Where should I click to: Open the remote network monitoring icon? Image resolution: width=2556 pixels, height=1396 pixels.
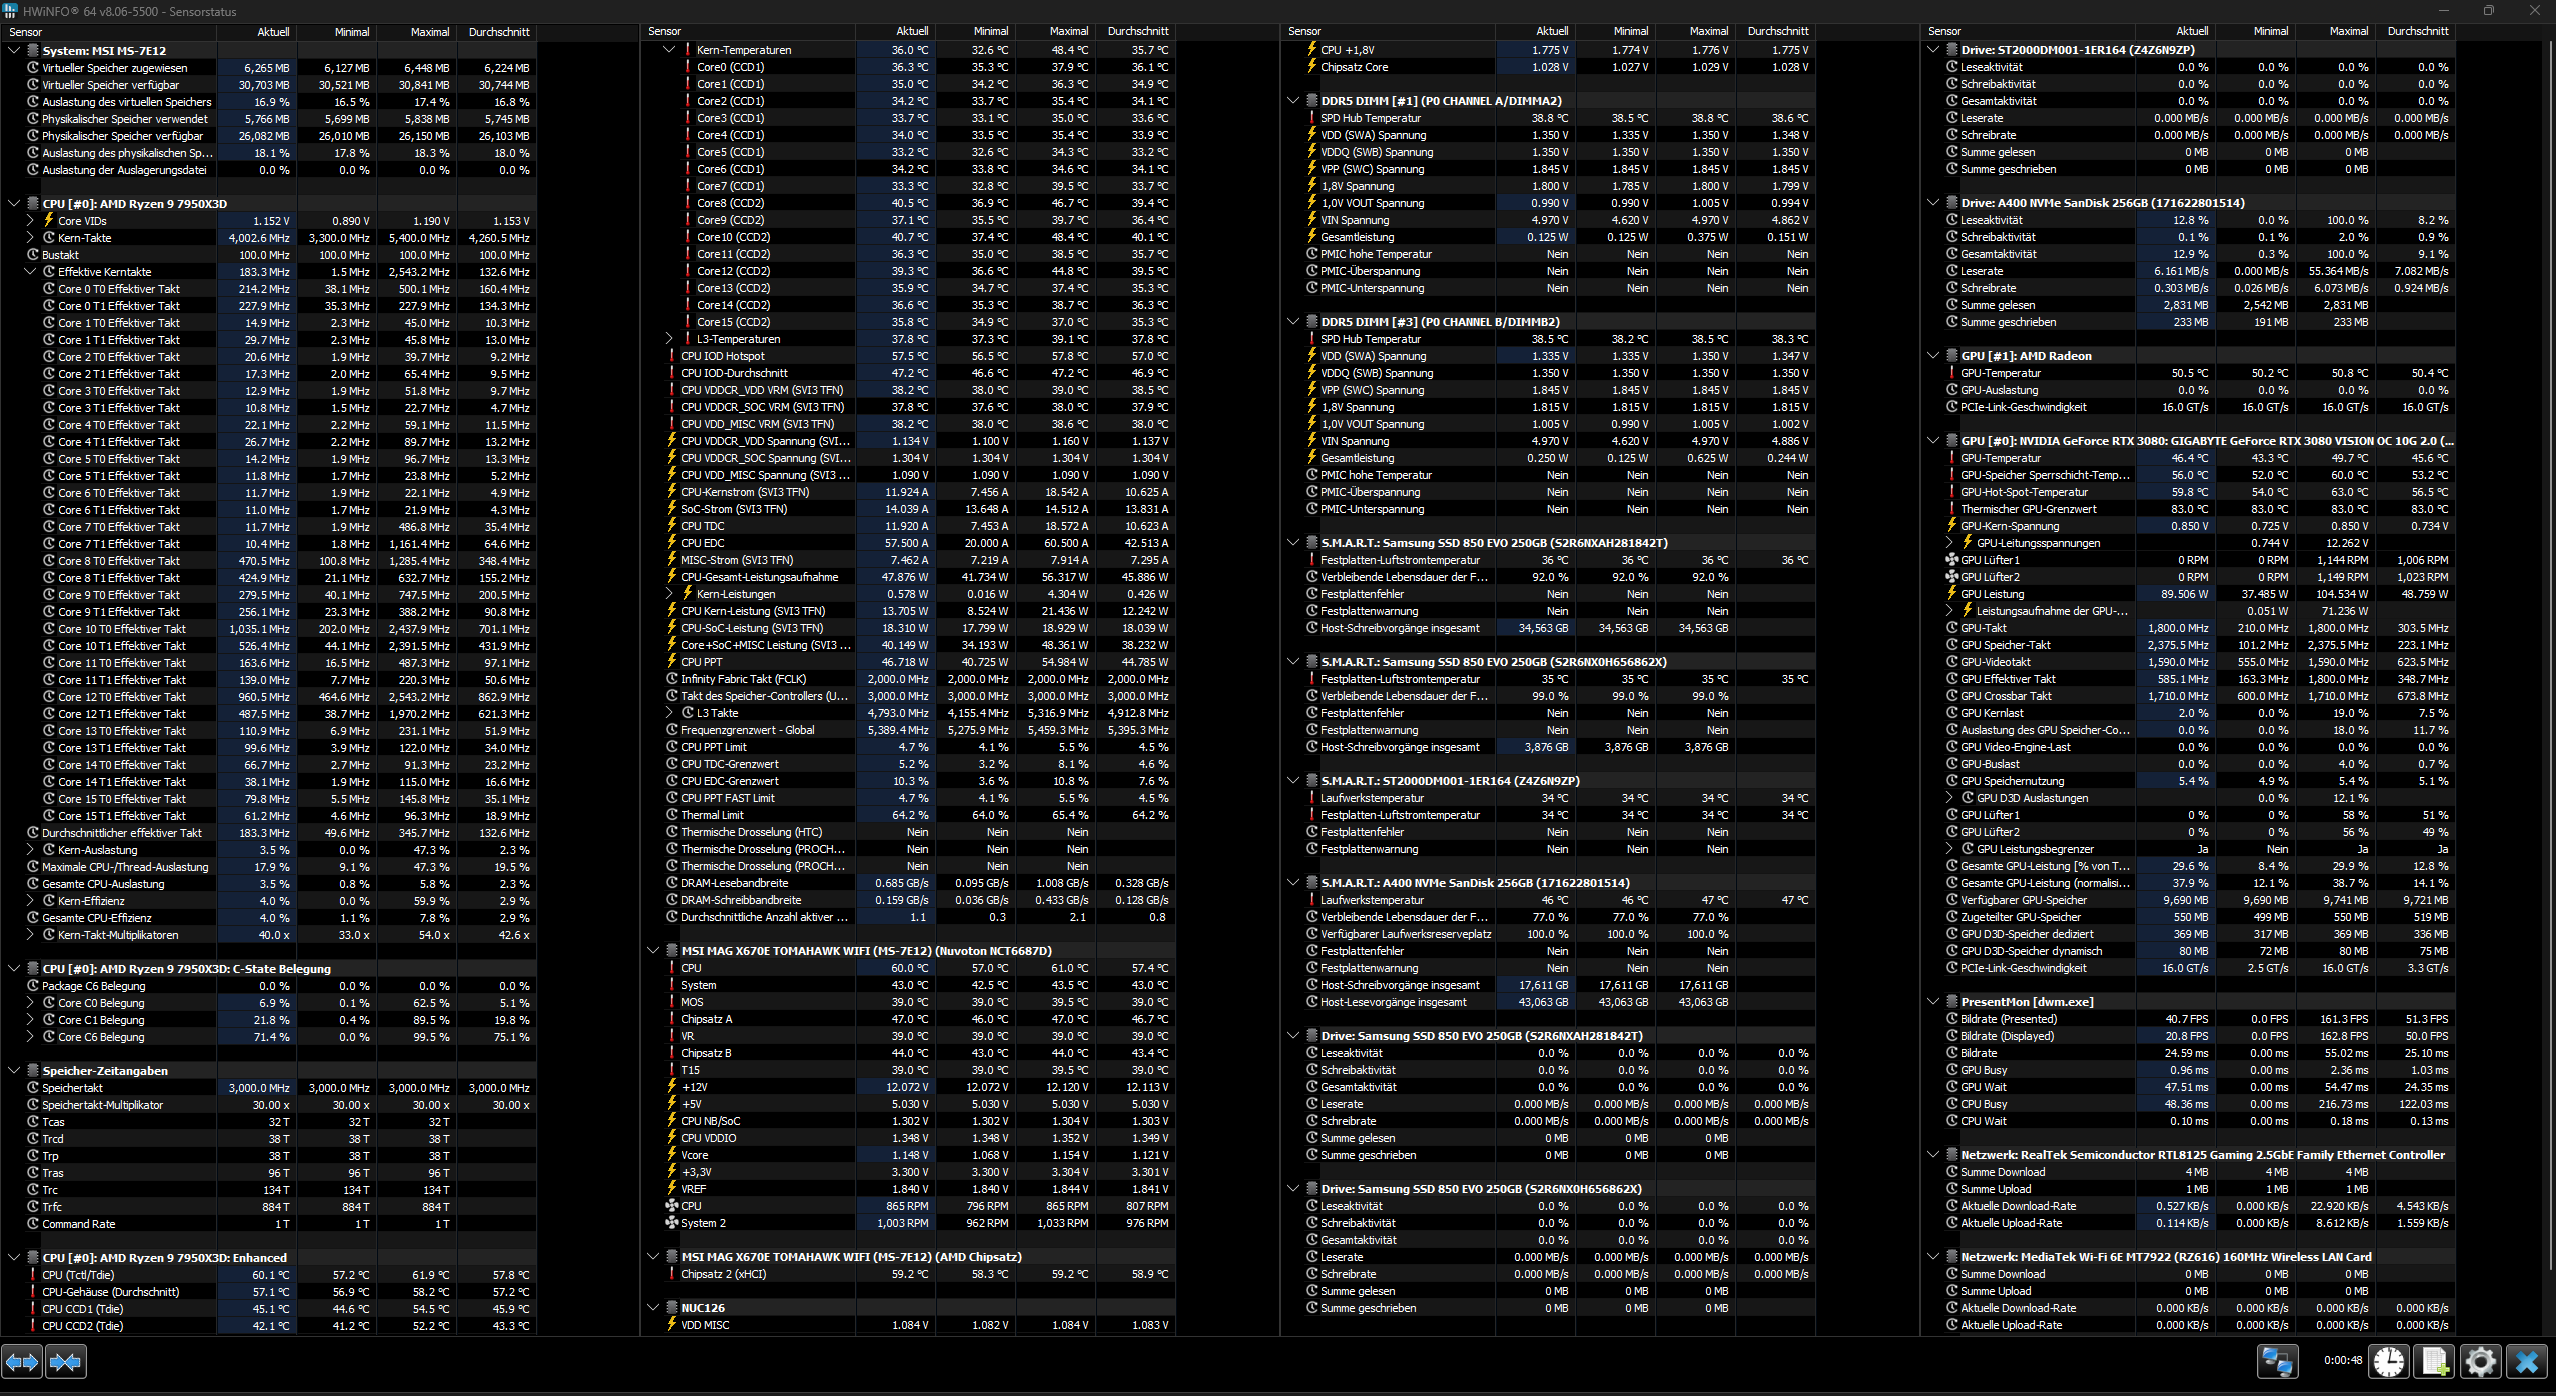pos(2278,1362)
